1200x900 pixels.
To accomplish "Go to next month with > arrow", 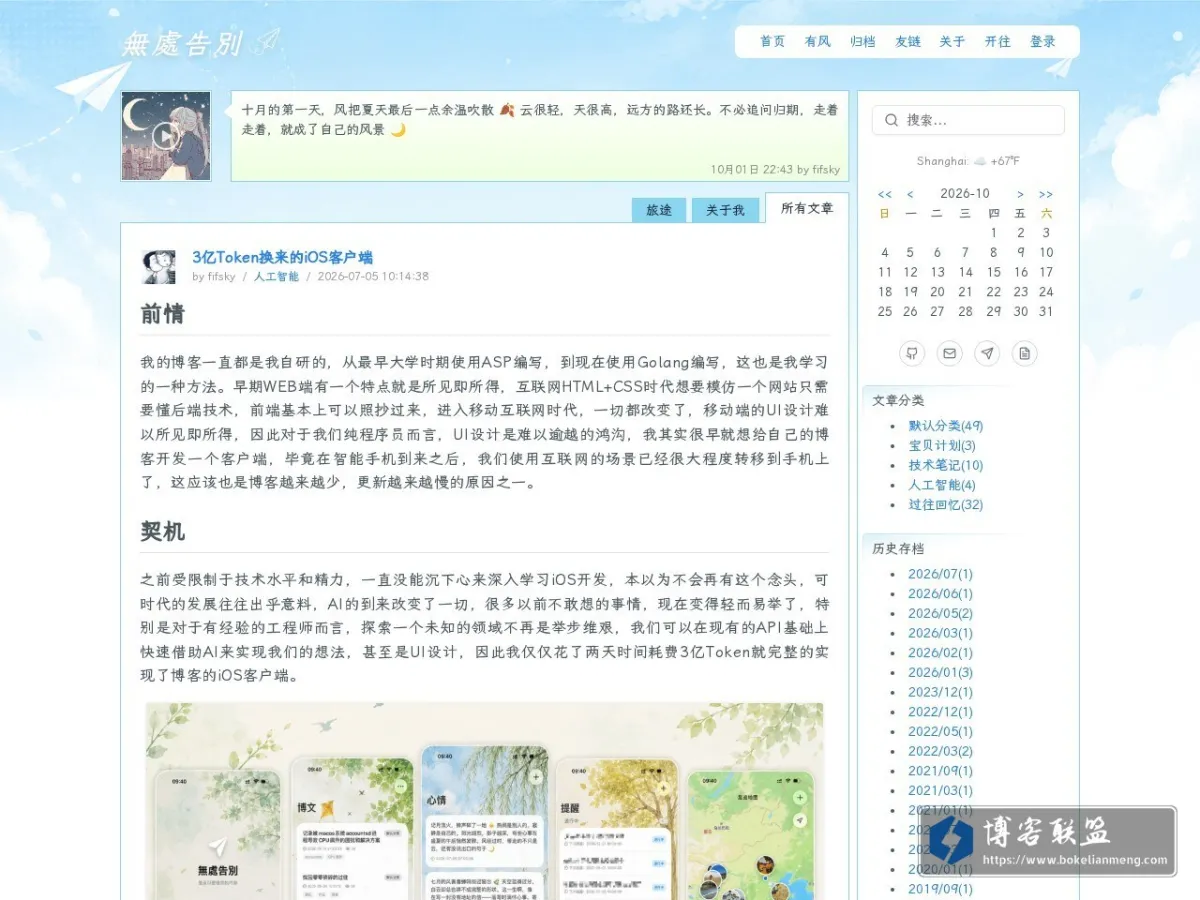I will click(x=1020, y=194).
